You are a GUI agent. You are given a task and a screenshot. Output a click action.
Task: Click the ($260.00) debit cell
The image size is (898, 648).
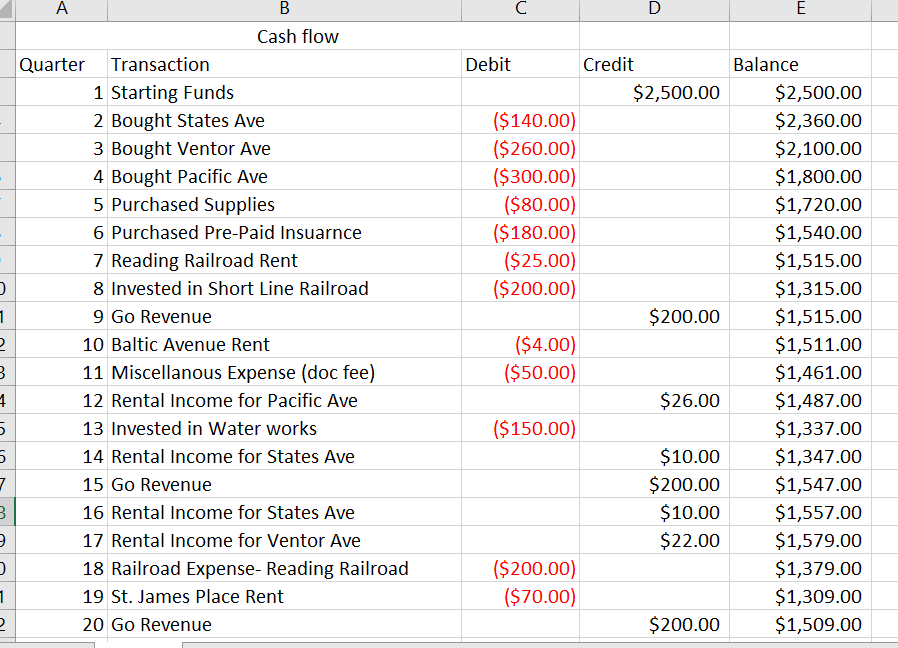520,148
